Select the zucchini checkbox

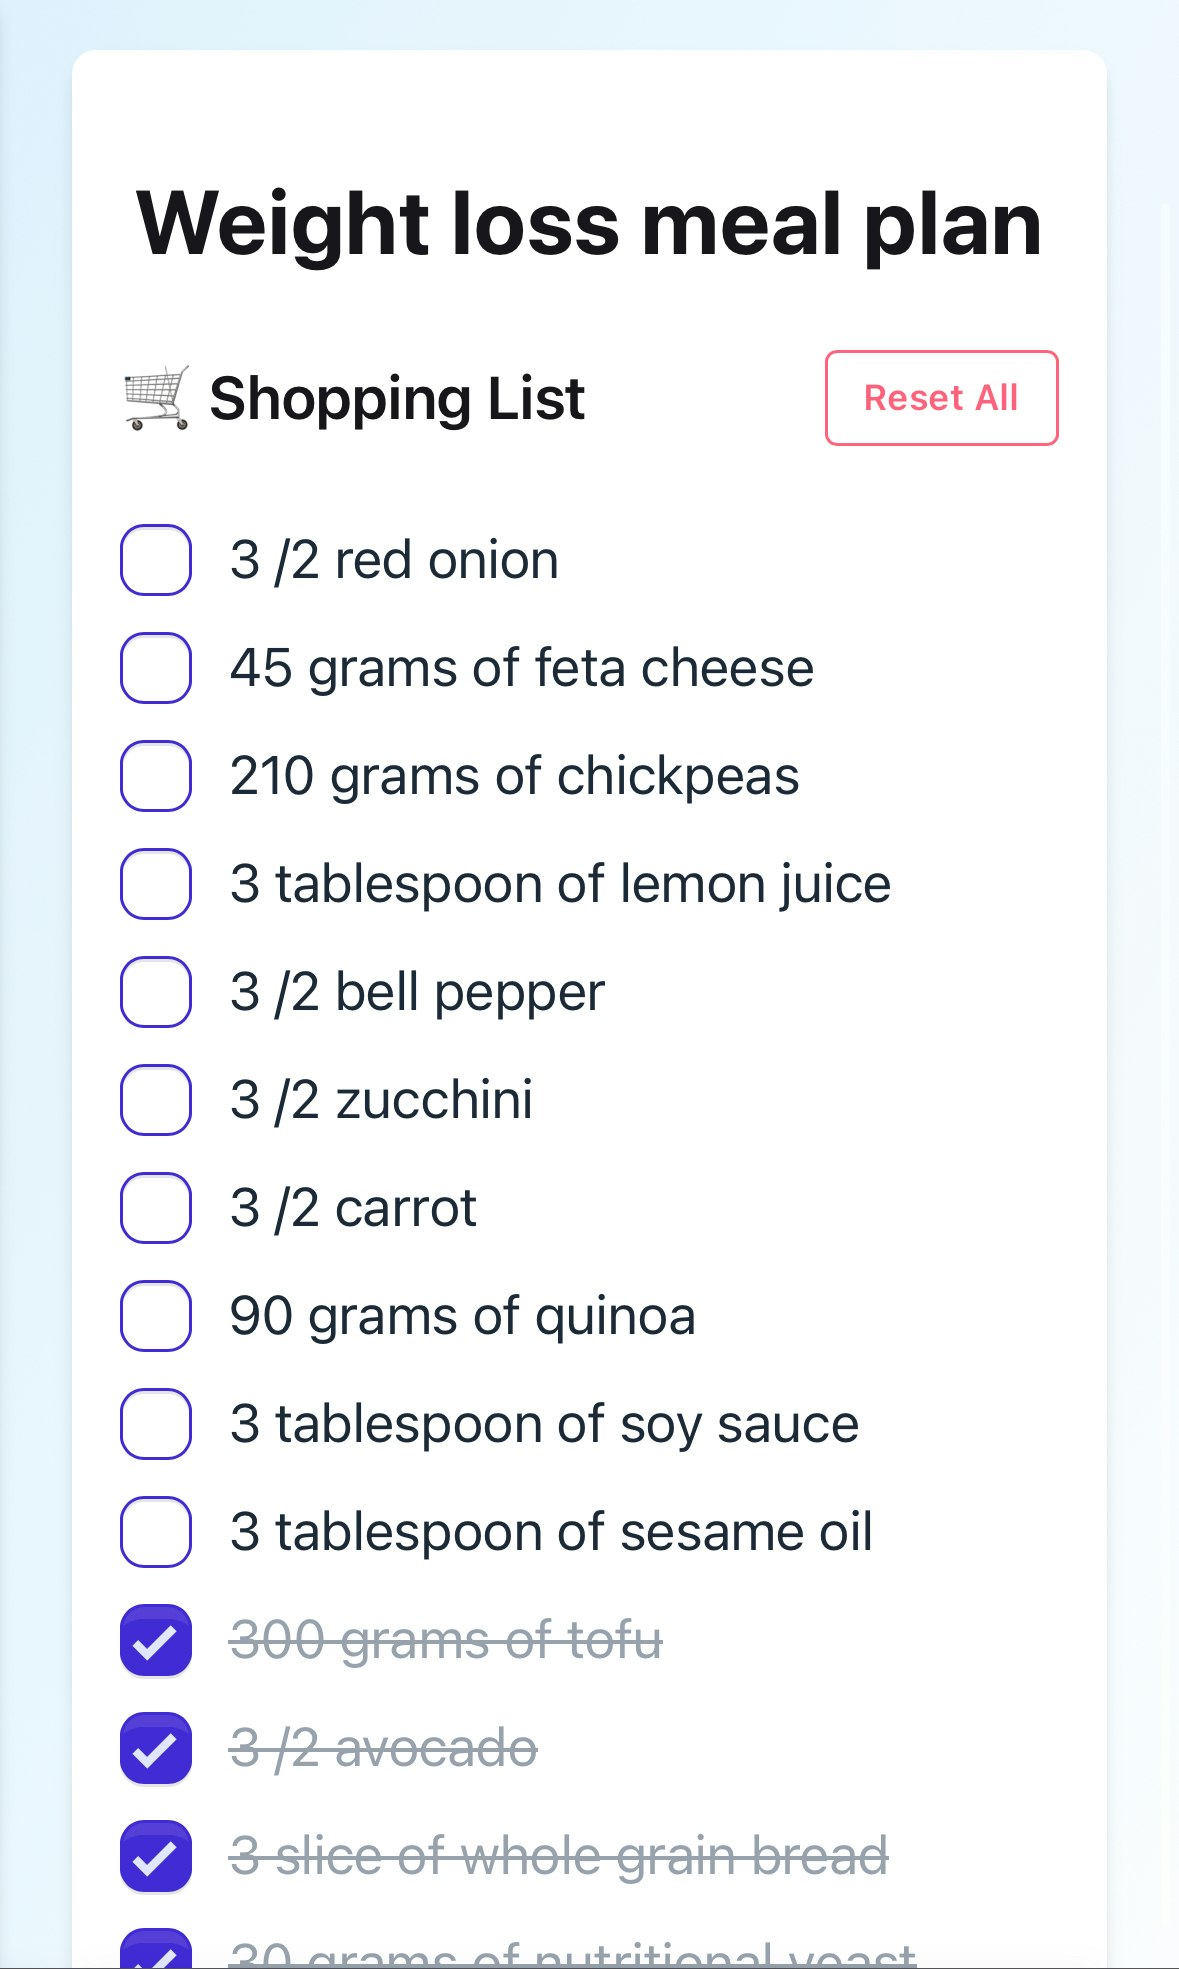156,1100
